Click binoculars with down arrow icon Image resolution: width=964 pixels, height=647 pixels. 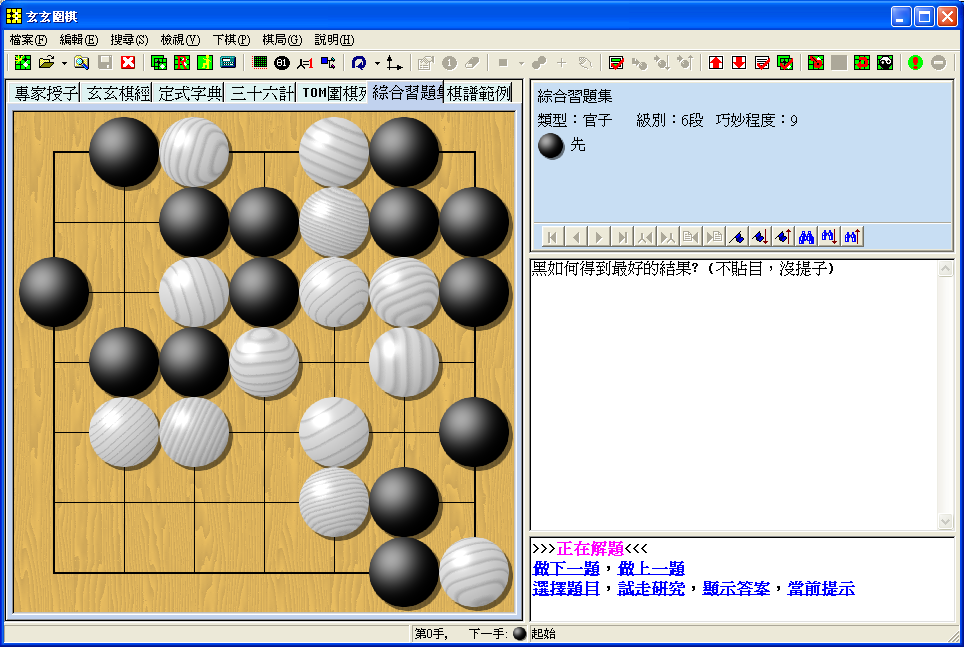pyautogui.click(x=829, y=237)
